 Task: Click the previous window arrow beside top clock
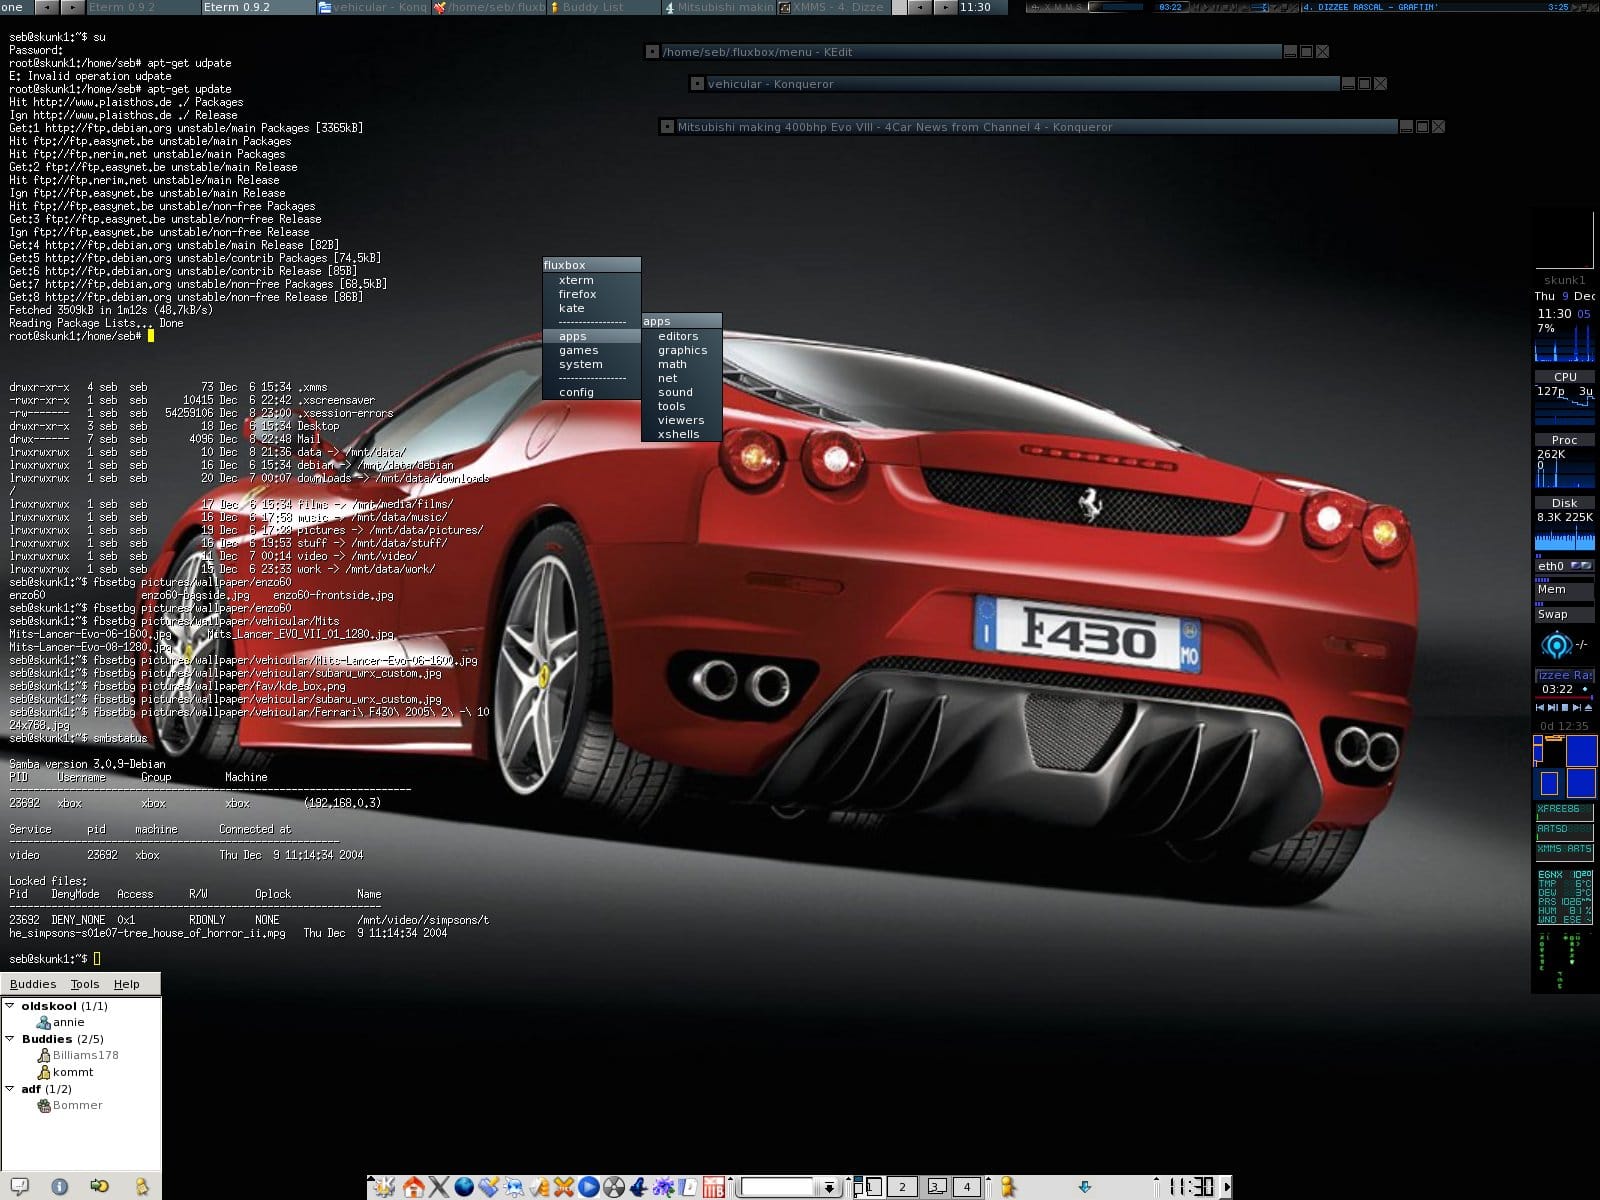click(920, 7)
